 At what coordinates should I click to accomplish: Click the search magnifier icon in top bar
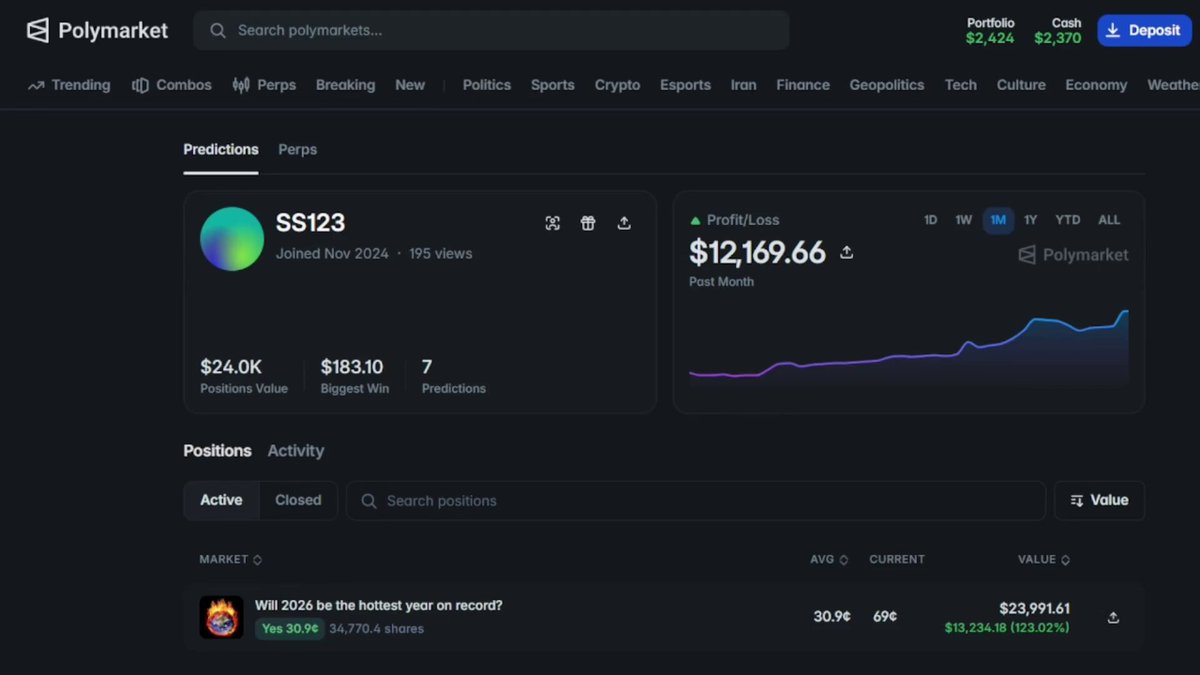tap(217, 31)
